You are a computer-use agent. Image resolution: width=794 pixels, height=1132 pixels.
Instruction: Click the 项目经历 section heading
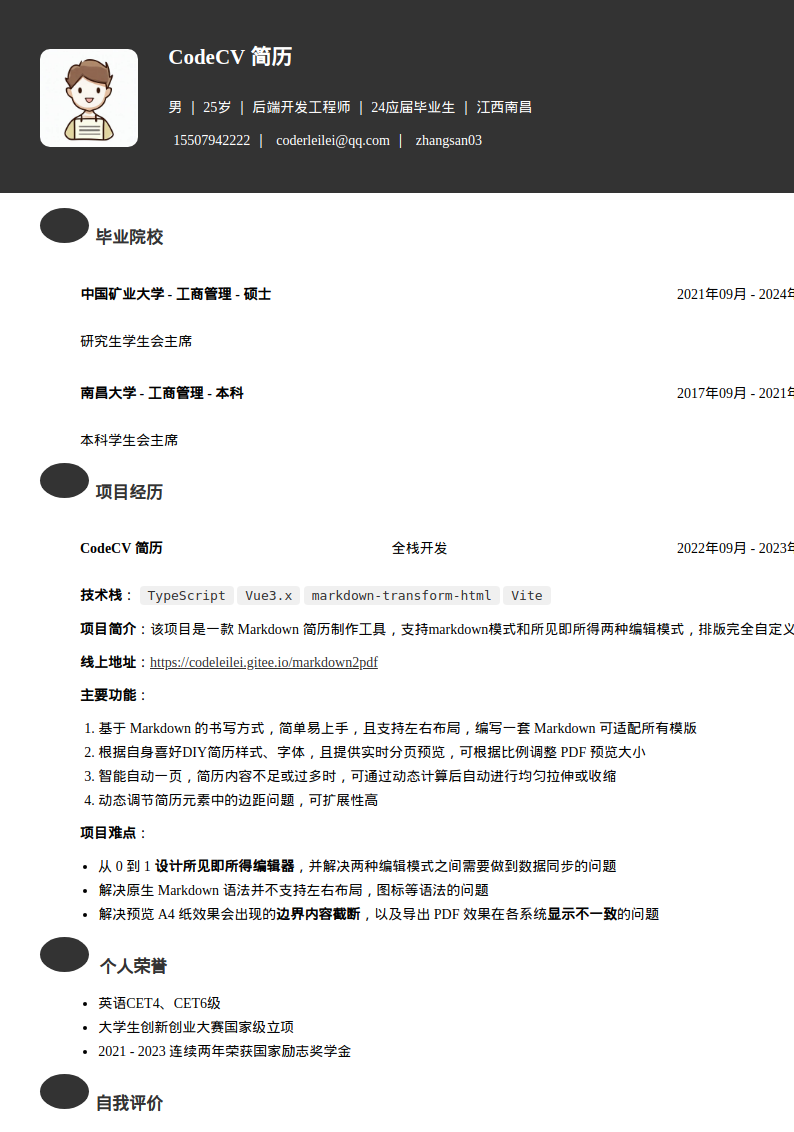(x=129, y=492)
